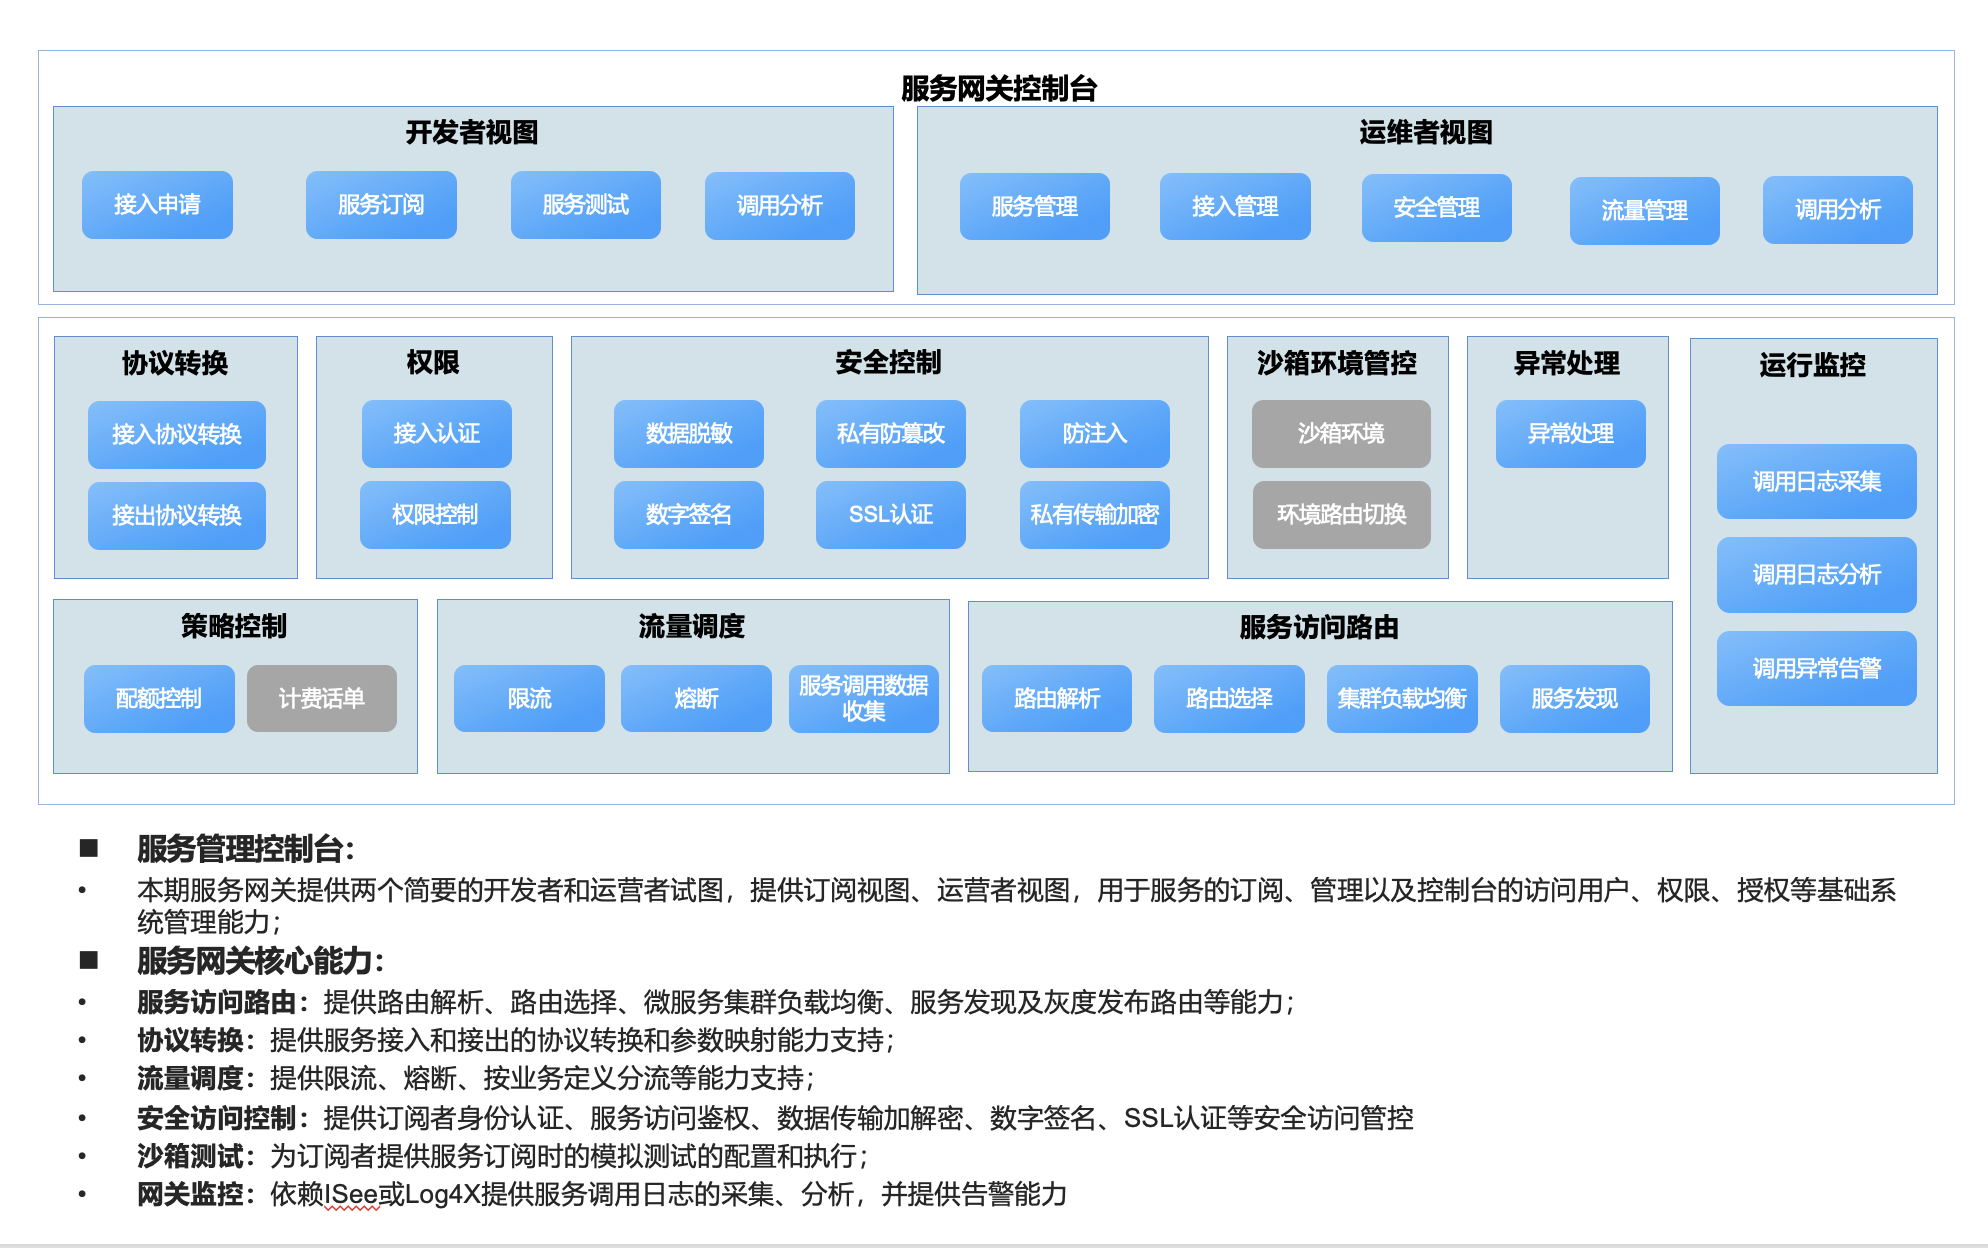The width and height of the screenshot is (1988, 1248).
Task: Click the 私有传输加密 box
Action: coord(1094,515)
